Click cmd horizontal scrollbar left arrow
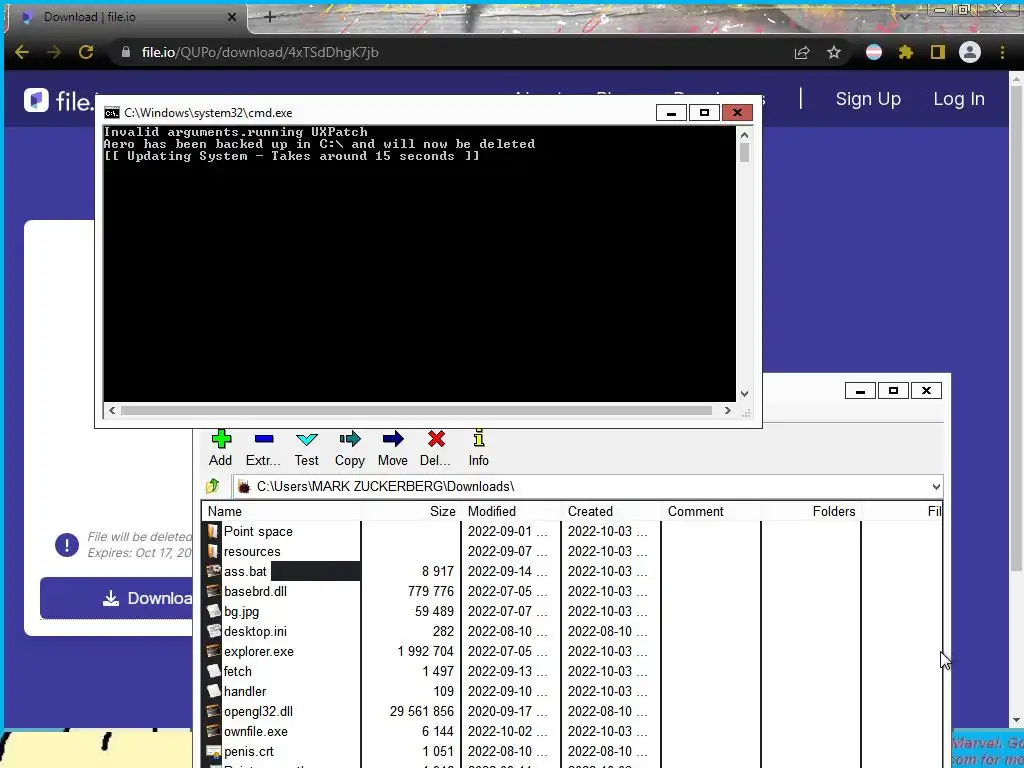Viewport: 1024px width, 768px height. pos(112,410)
